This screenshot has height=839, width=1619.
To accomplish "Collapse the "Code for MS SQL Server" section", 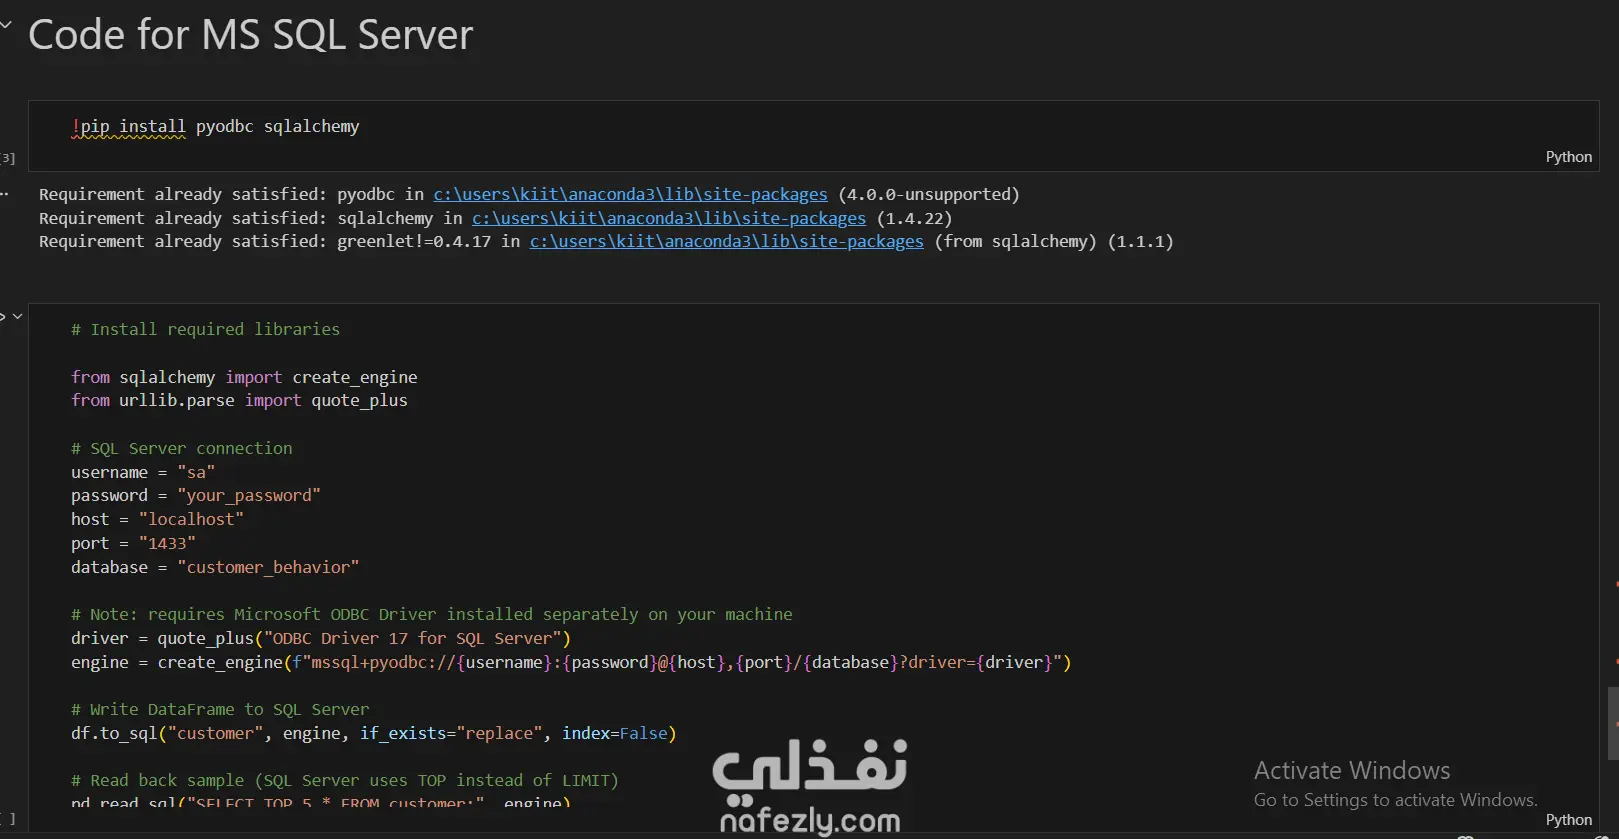I will [5, 25].
